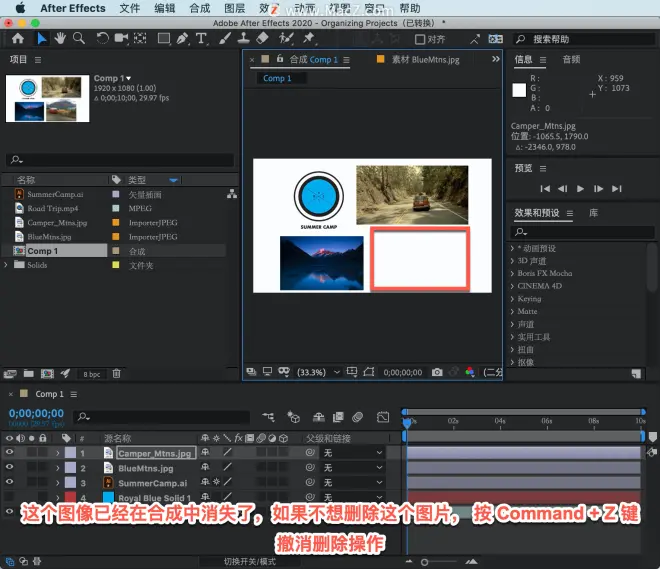Select the Rectangle shape tool
The height and width of the screenshot is (569, 660).
[164, 39]
